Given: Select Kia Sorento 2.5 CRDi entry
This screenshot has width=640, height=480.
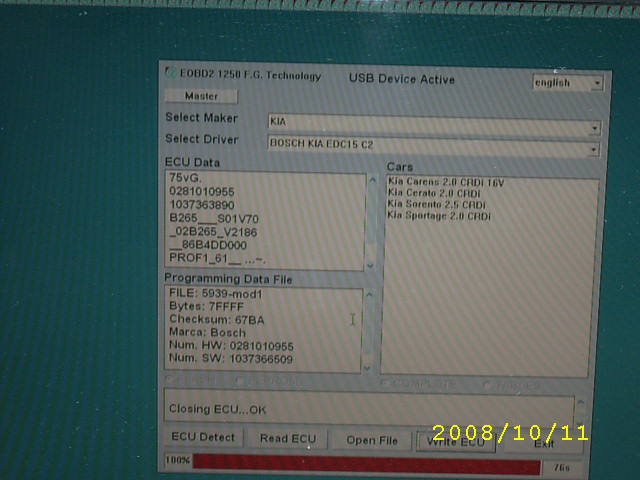Looking at the screenshot, I should pos(436,204).
